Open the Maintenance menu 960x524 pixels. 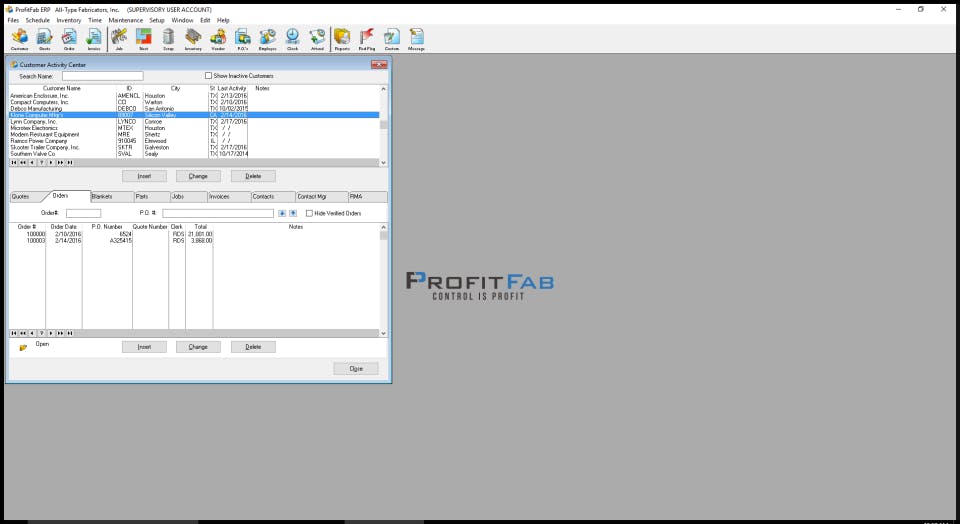point(126,20)
